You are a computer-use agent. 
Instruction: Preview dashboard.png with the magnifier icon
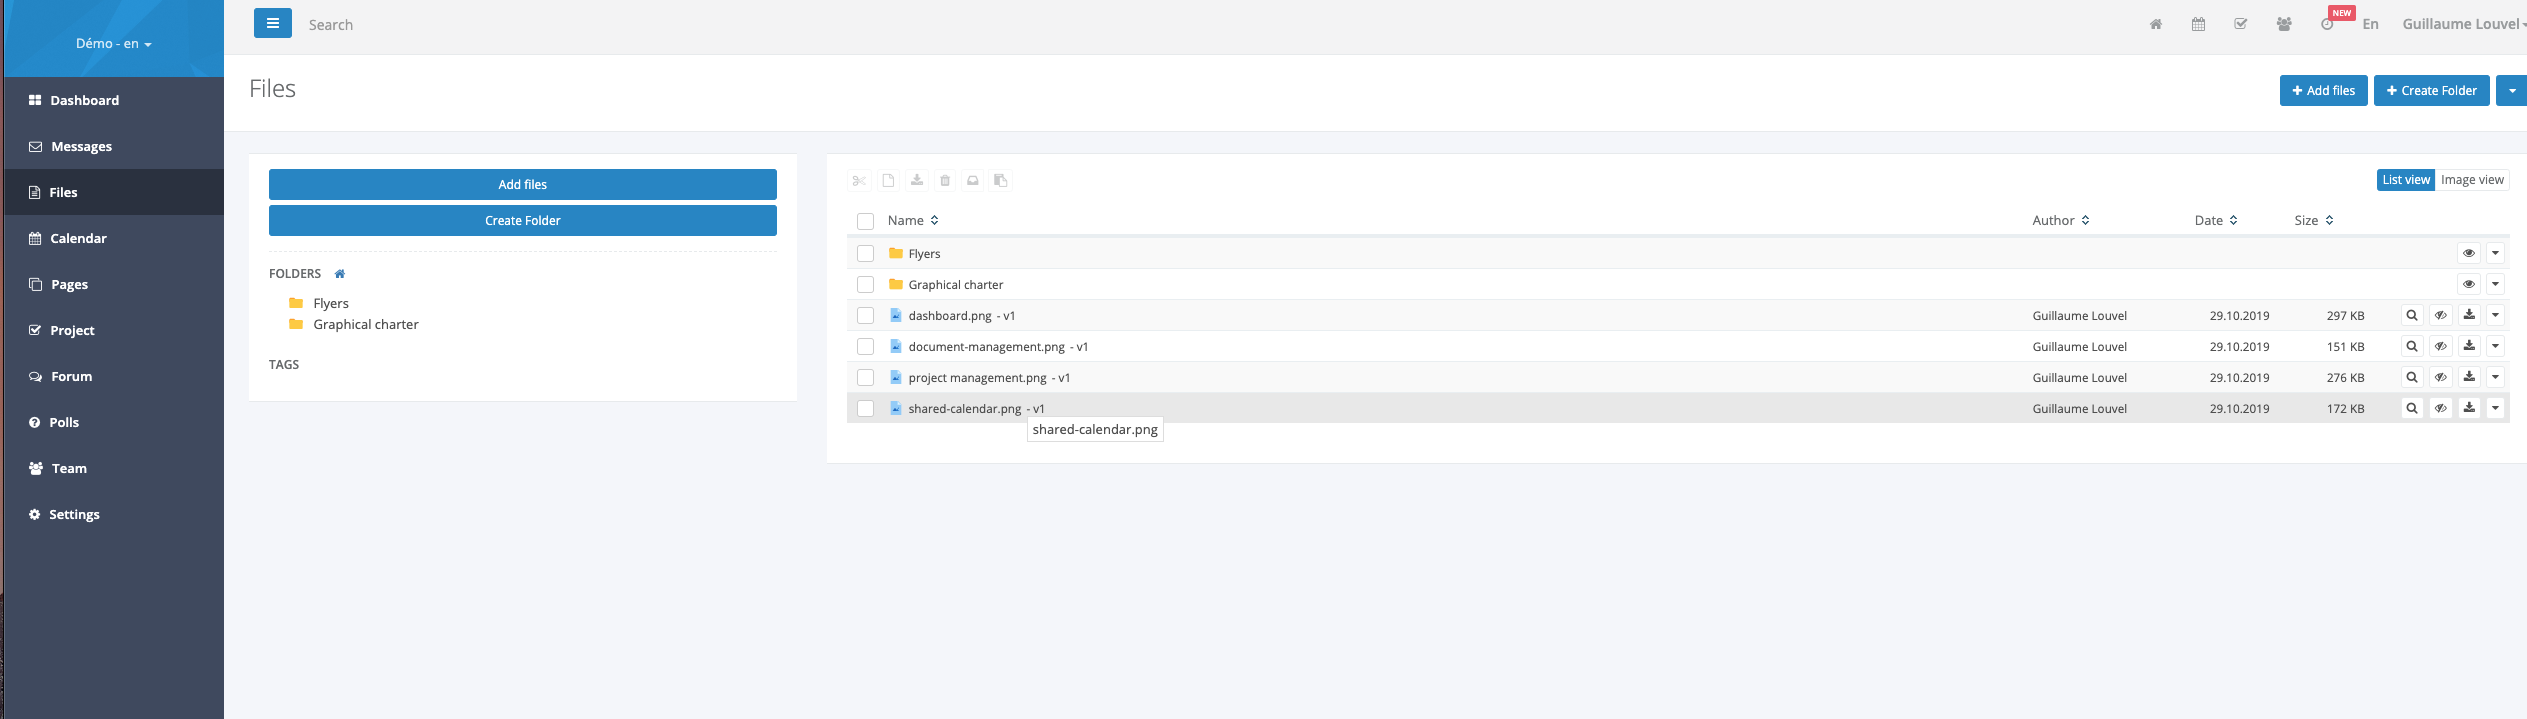click(x=2412, y=316)
